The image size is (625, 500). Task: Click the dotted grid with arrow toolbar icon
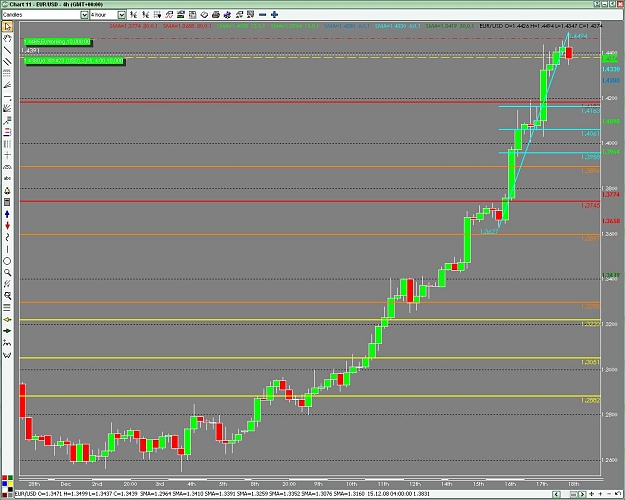pos(157,15)
